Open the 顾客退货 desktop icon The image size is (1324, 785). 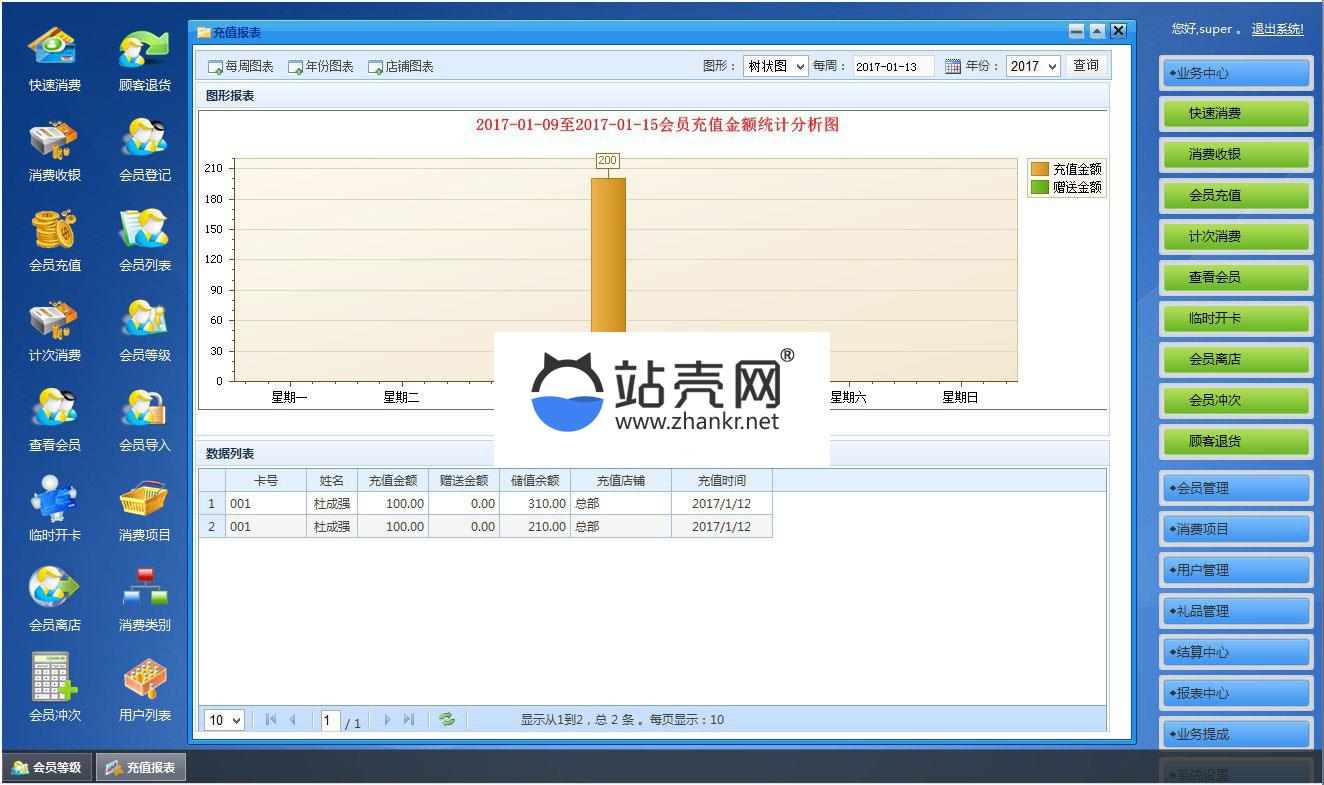144,52
